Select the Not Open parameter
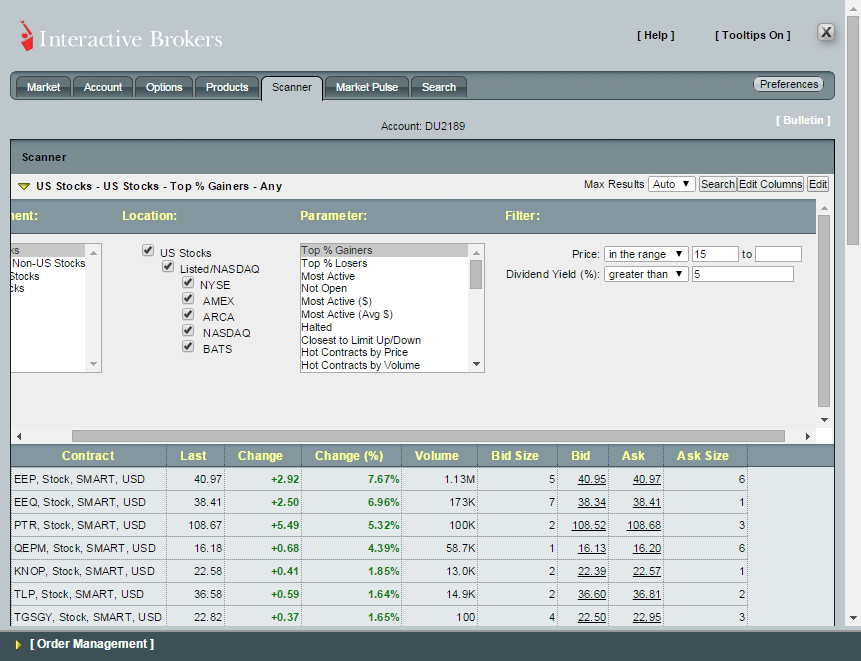Screen dimensions: 861x661 pos(384,288)
